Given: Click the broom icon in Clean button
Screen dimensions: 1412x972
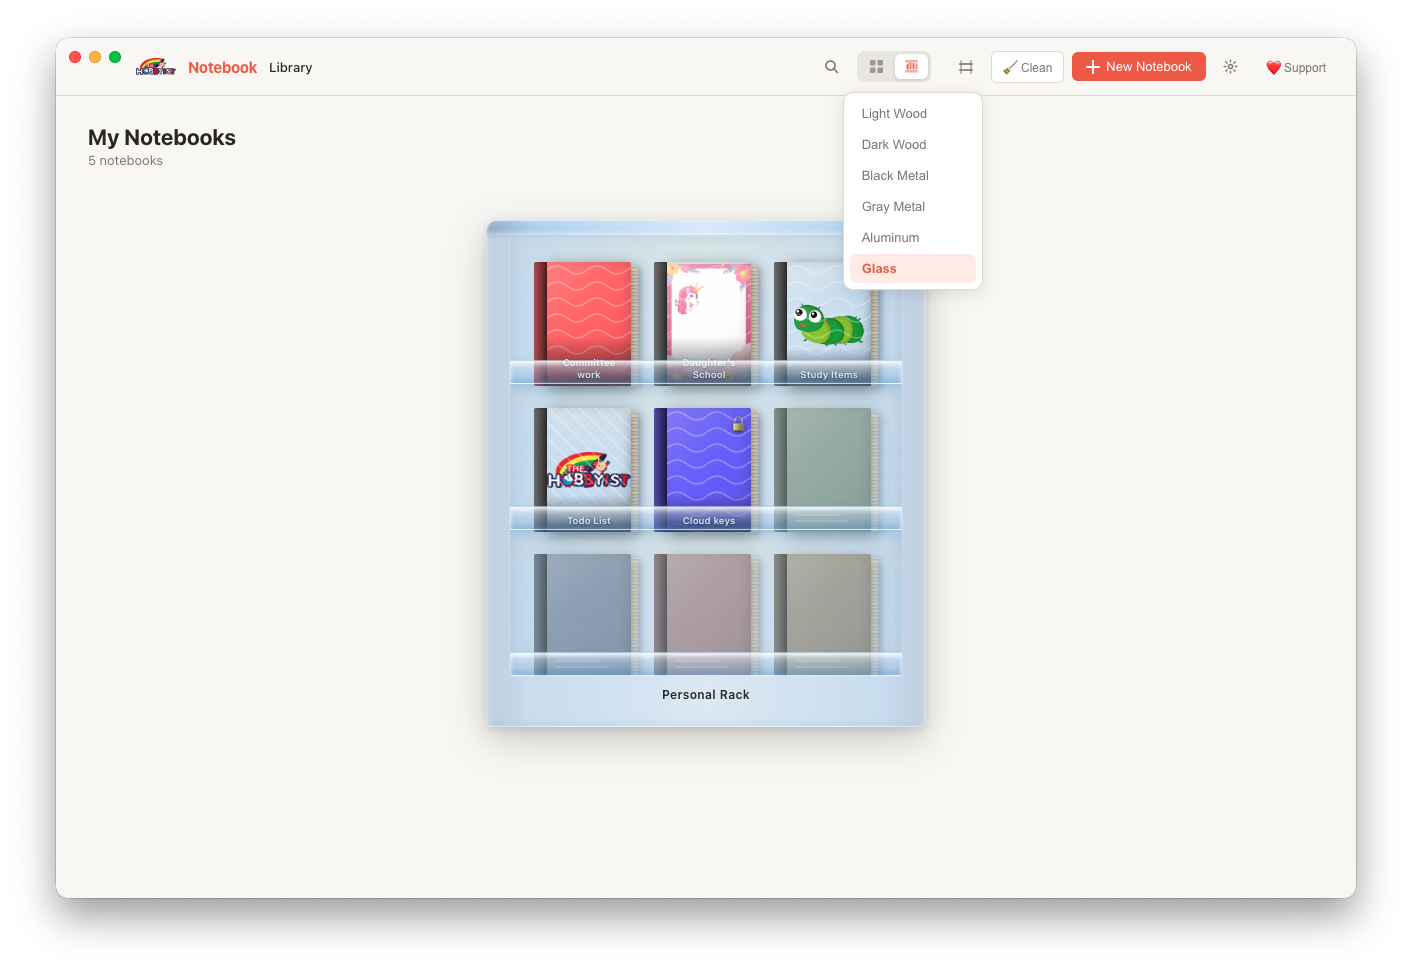Looking at the screenshot, I should coord(1012,66).
